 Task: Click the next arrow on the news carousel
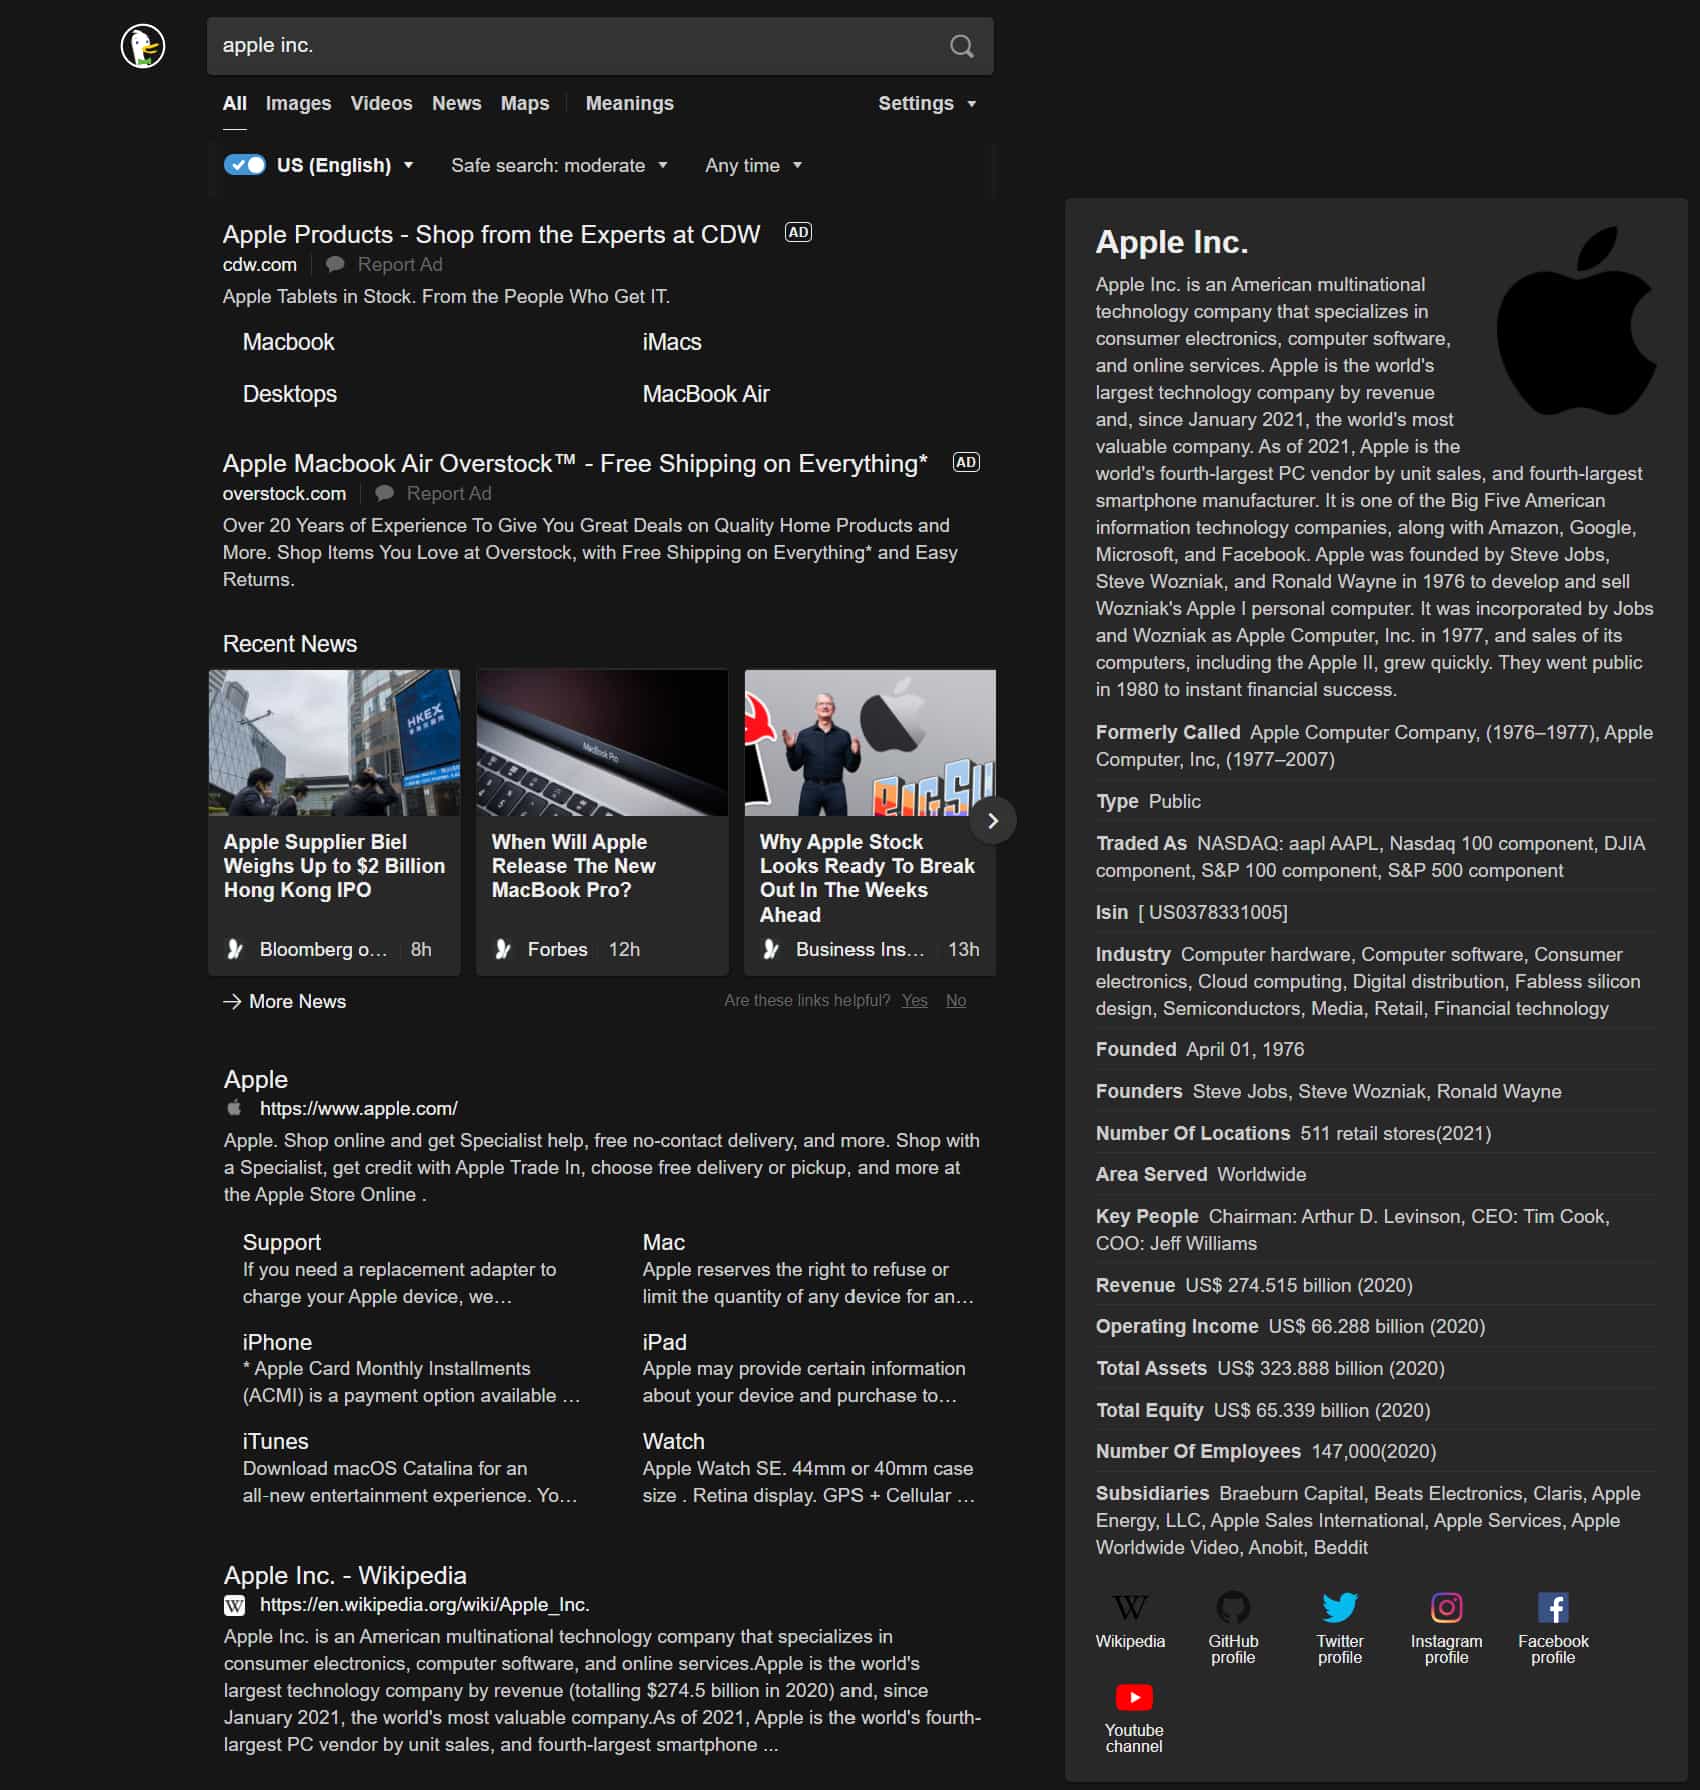[x=993, y=822]
